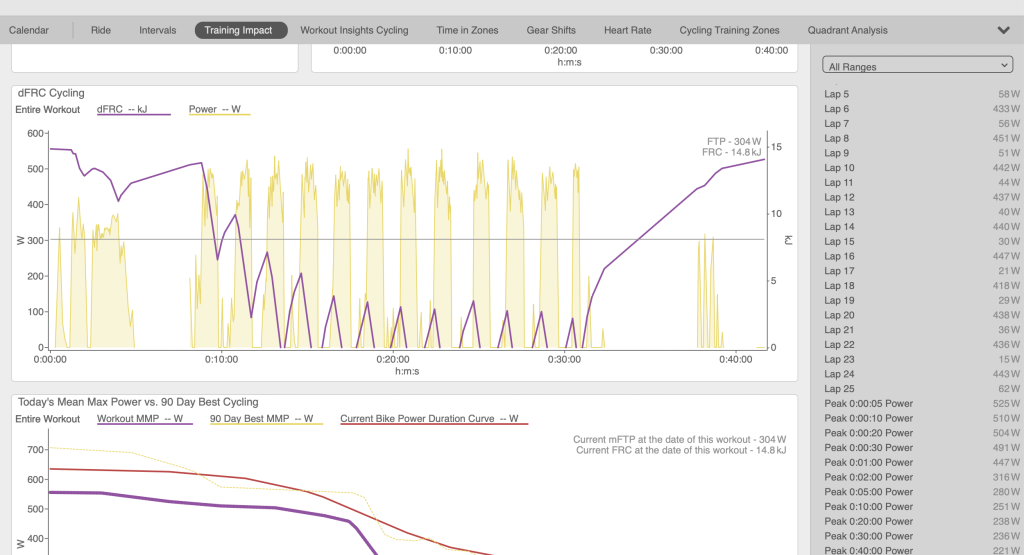
Task: Select Peak 0:00:05 Power range
Action: pos(921,404)
